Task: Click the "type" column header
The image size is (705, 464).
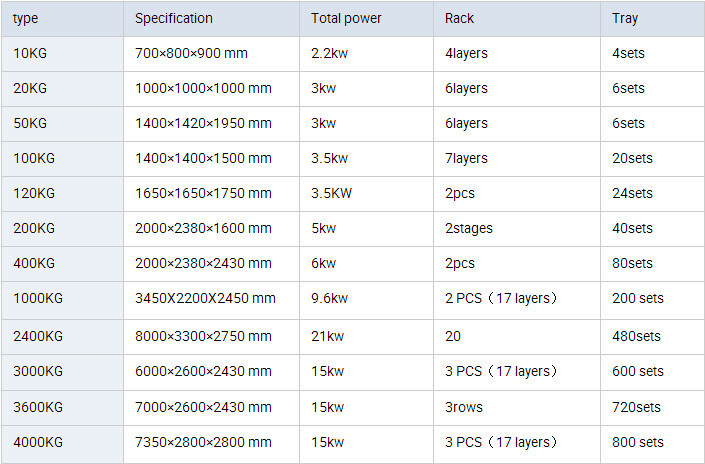Action: click(x=26, y=18)
